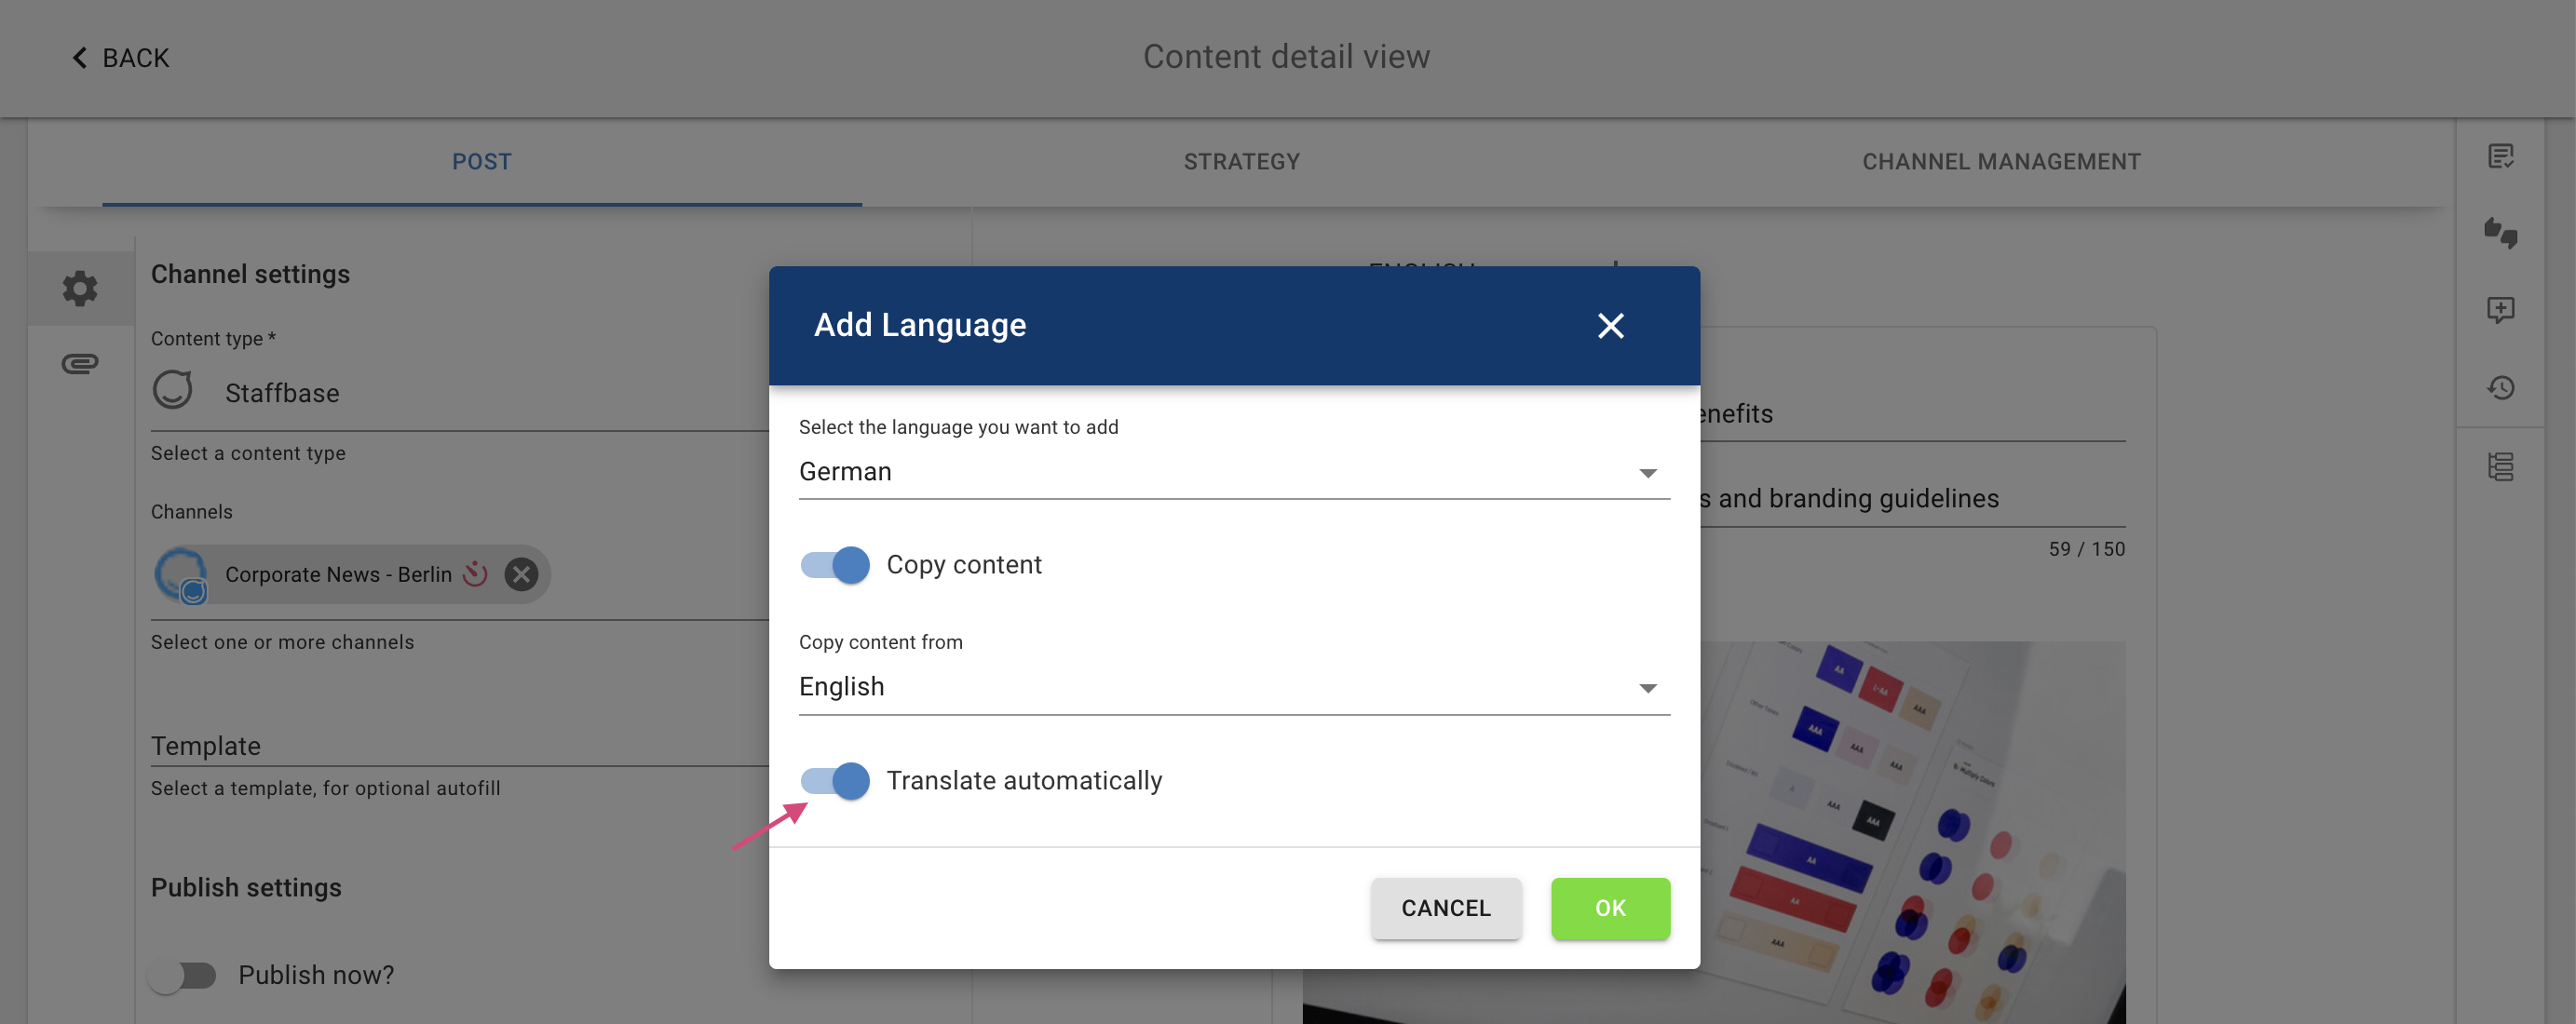2576x1024 pixels.
Task: Open the Copy content from English dropdown
Action: pyautogui.click(x=1234, y=687)
